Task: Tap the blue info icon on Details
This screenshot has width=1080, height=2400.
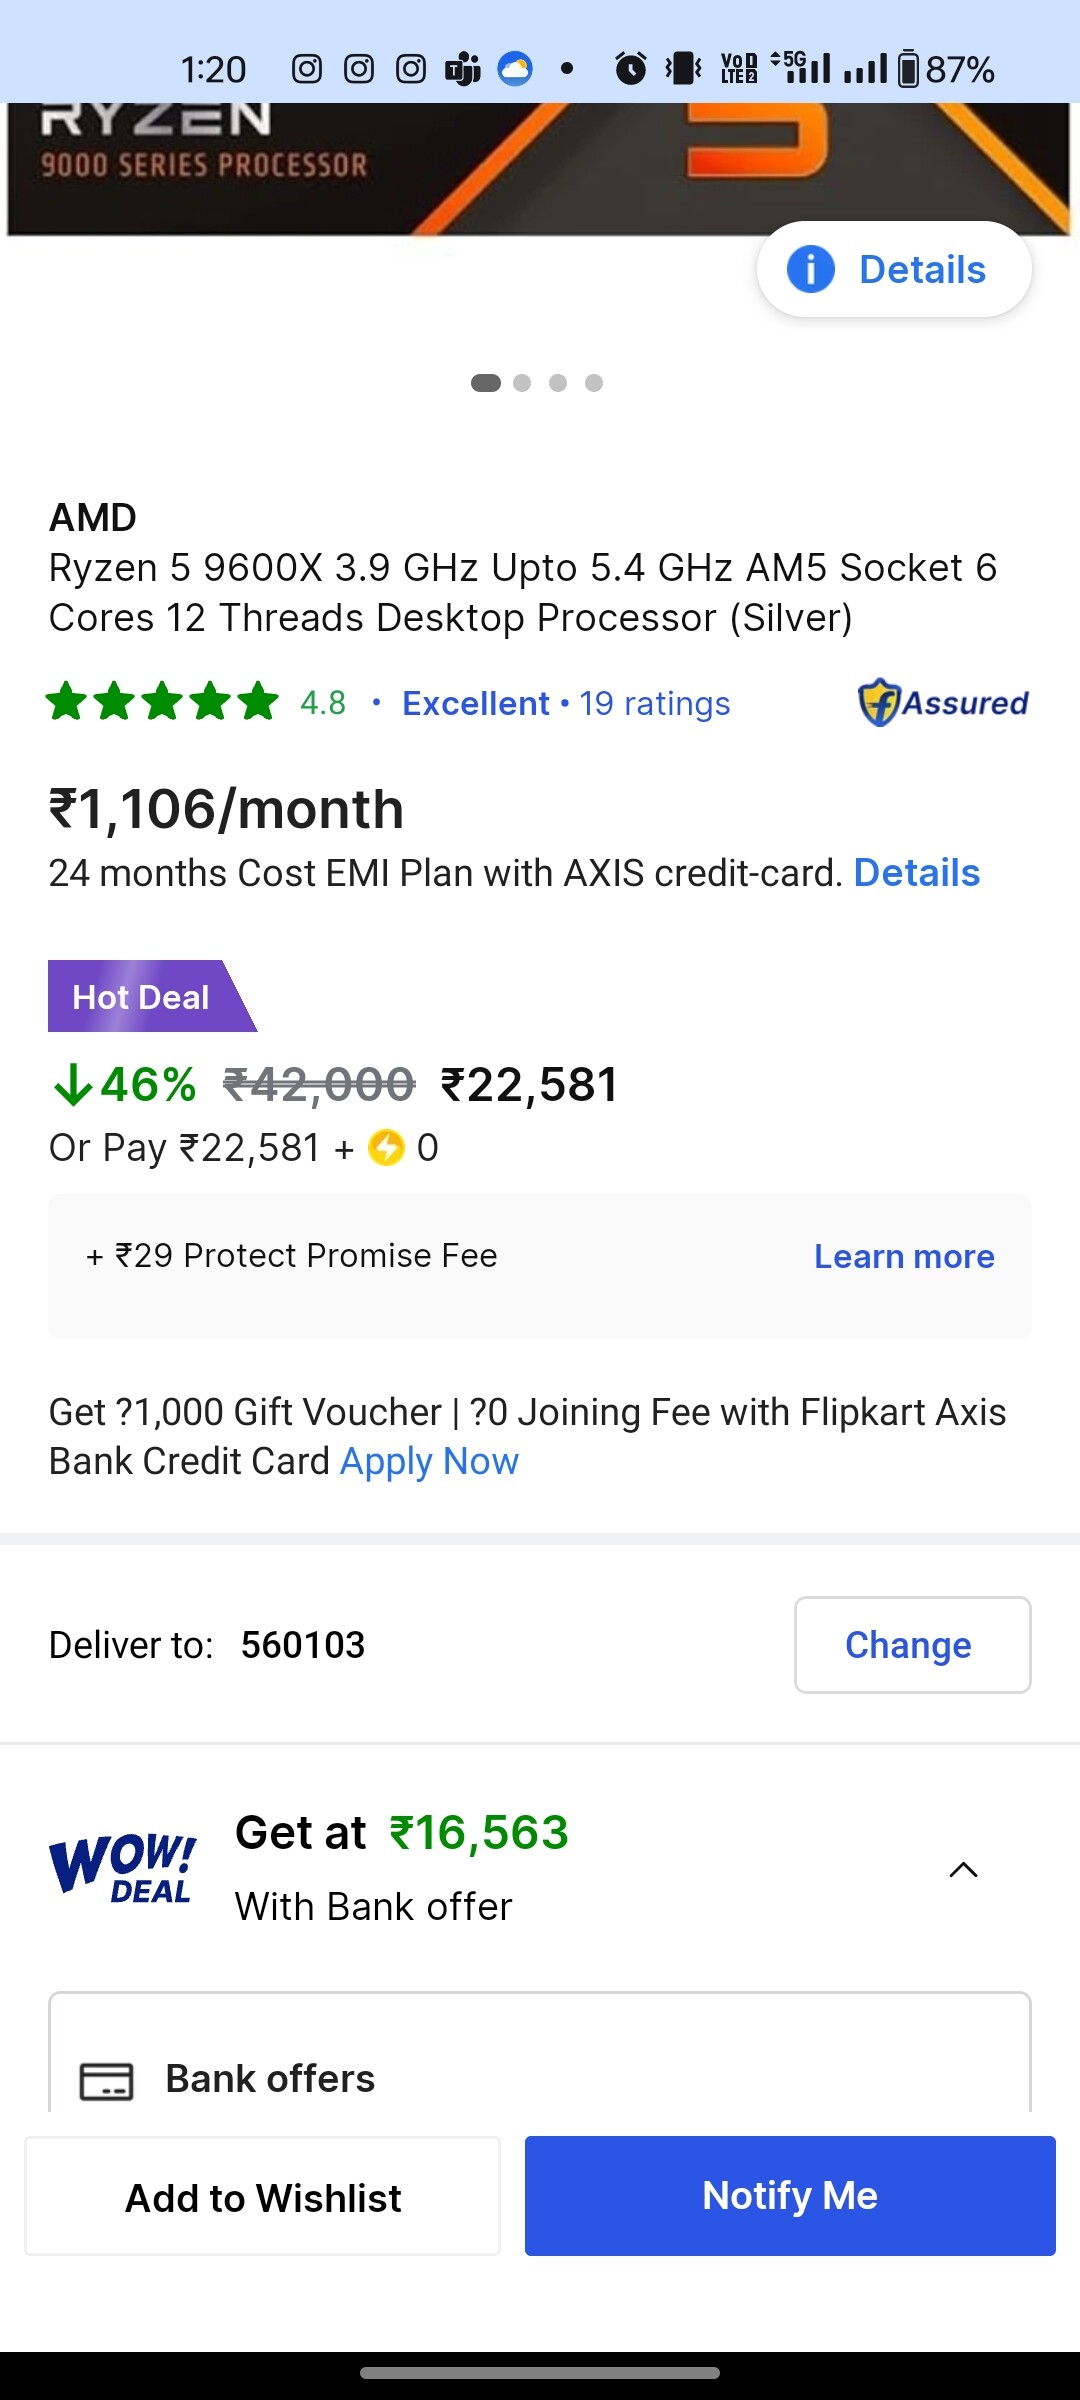Action: coord(810,270)
